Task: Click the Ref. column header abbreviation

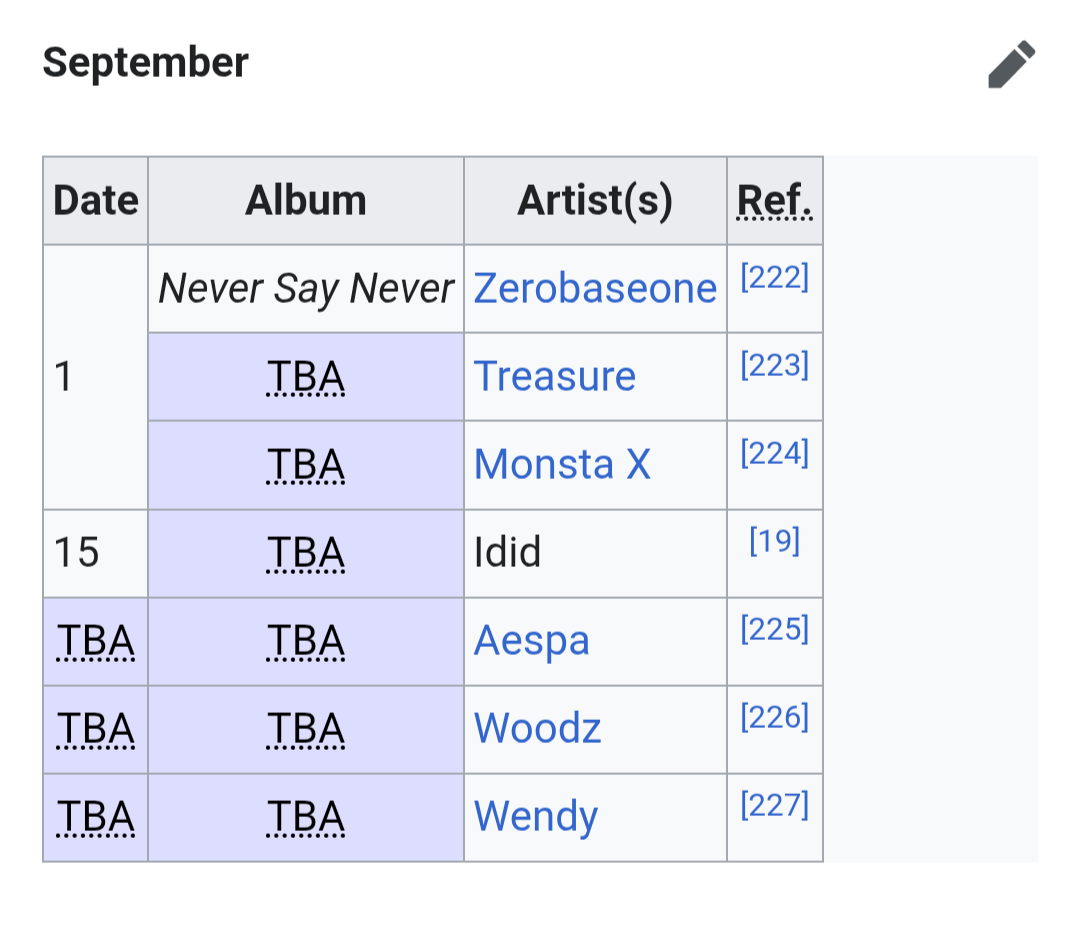Action: click(x=774, y=200)
